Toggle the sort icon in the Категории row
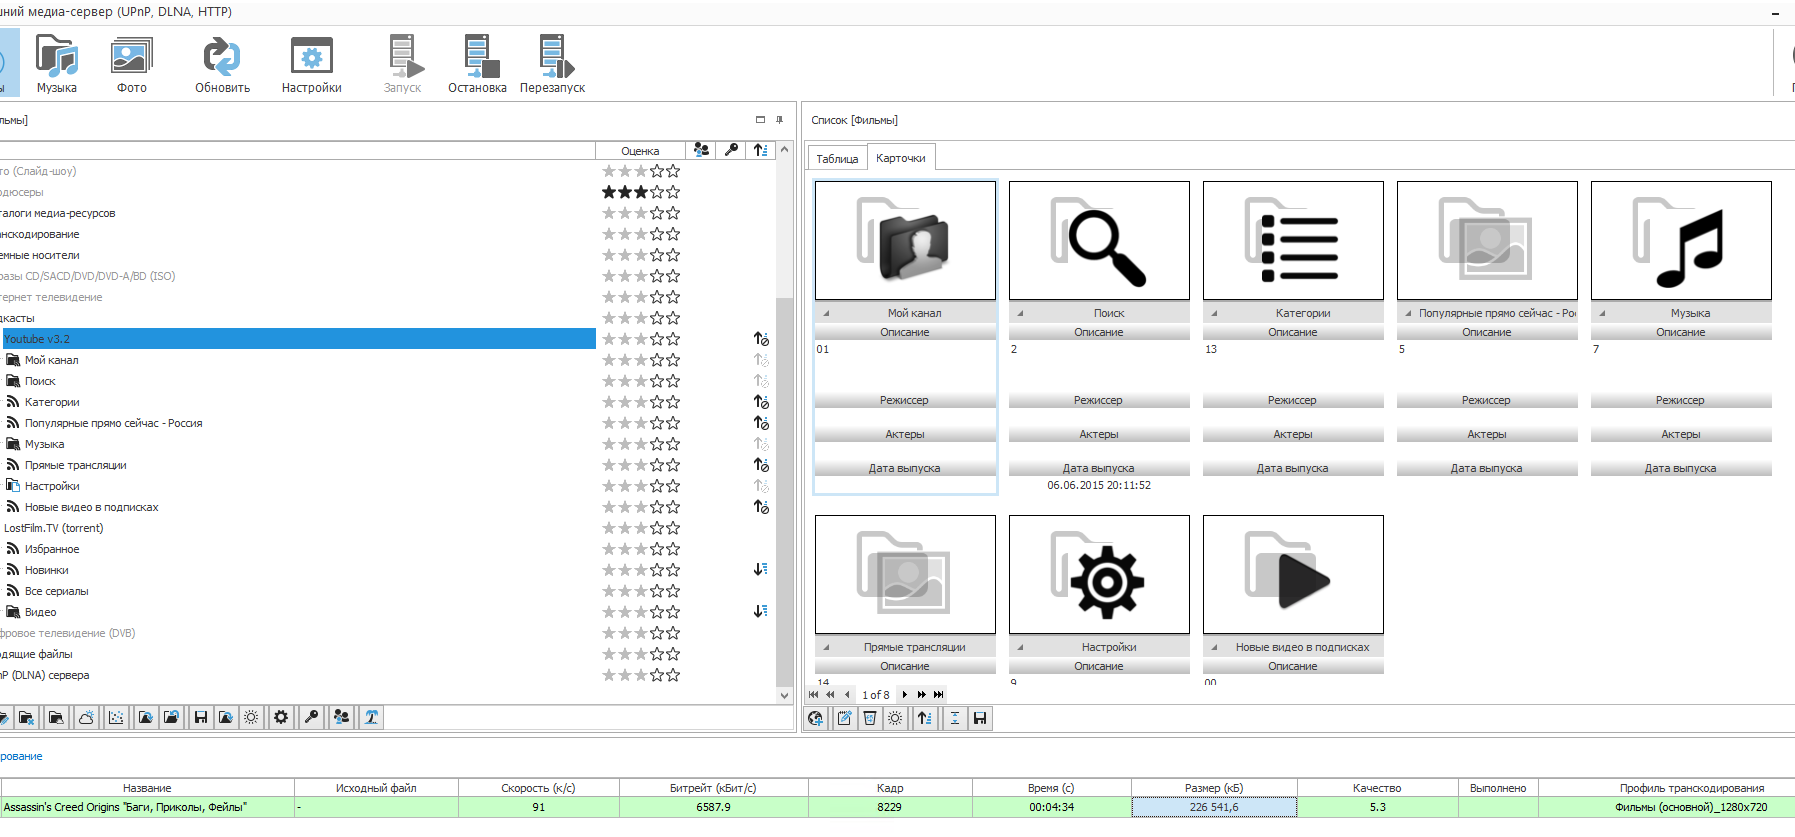The image size is (1795, 837). [761, 402]
